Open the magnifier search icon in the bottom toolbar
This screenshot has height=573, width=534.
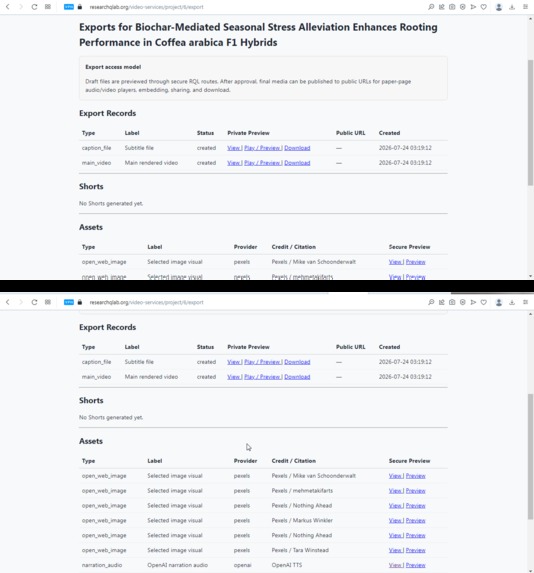click(431, 302)
